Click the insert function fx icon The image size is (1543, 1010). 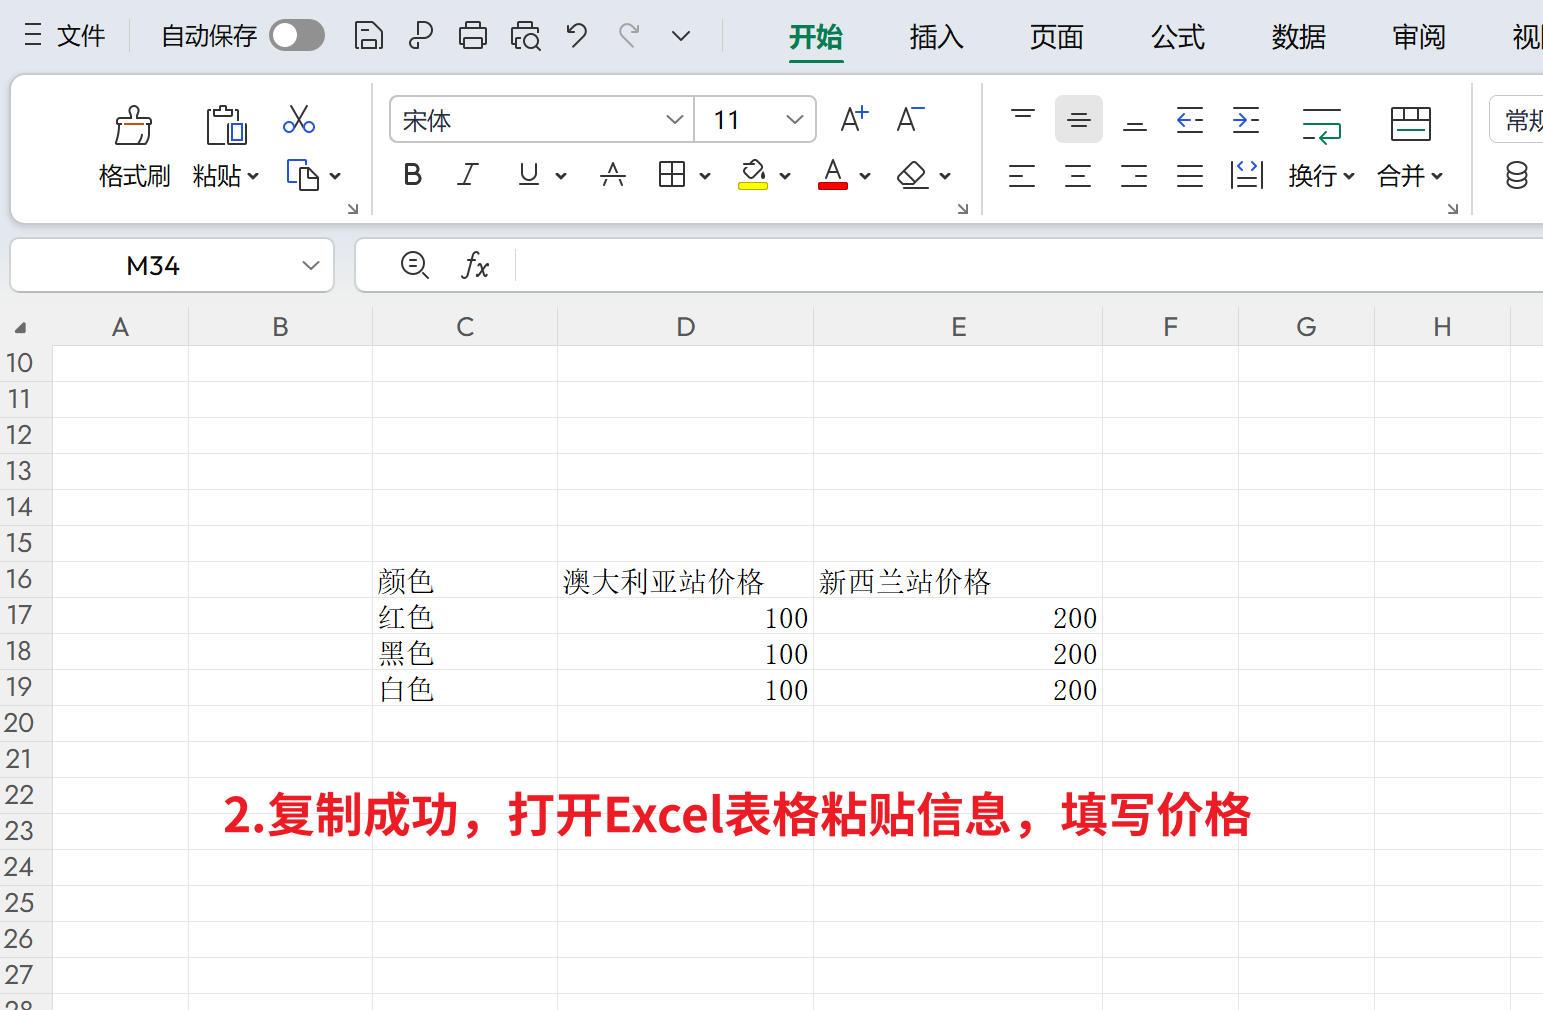(475, 265)
